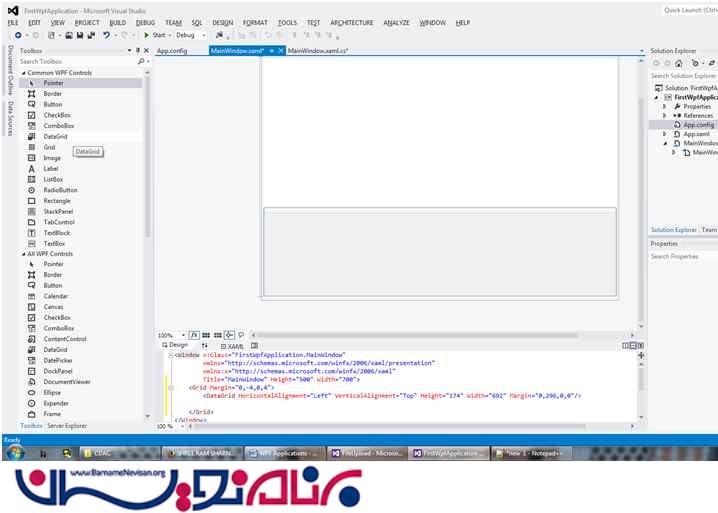Click the Home icon in Solution Explorer

tap(678, 63)
